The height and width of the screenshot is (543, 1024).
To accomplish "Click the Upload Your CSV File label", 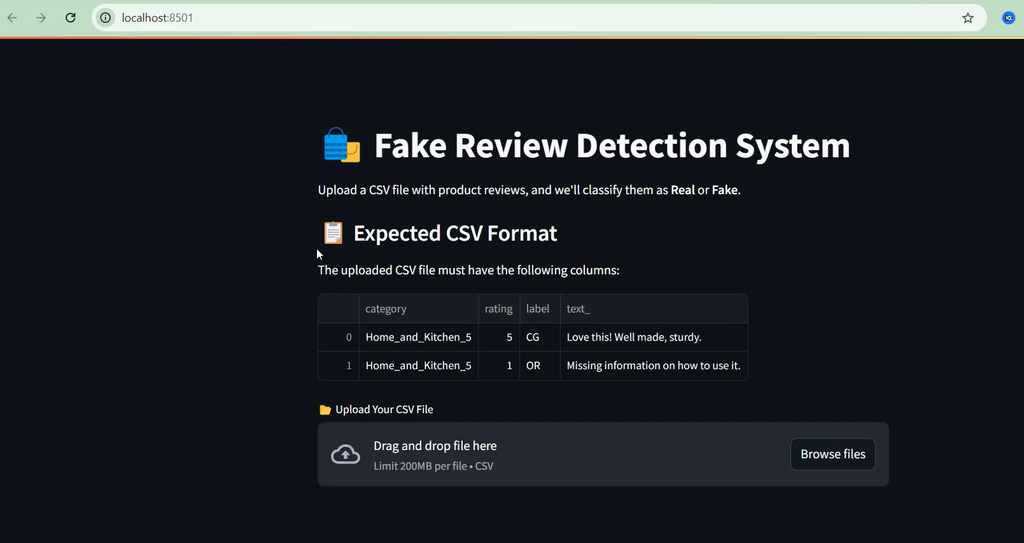I will [x=384, y=410].
